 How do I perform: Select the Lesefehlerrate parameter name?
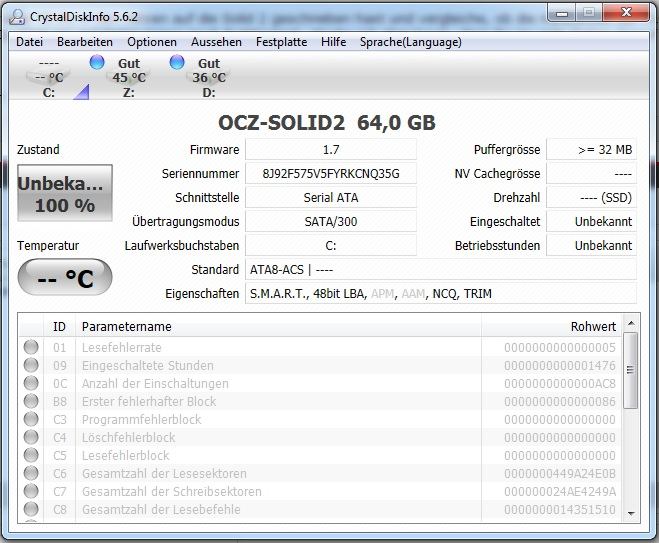121,348
